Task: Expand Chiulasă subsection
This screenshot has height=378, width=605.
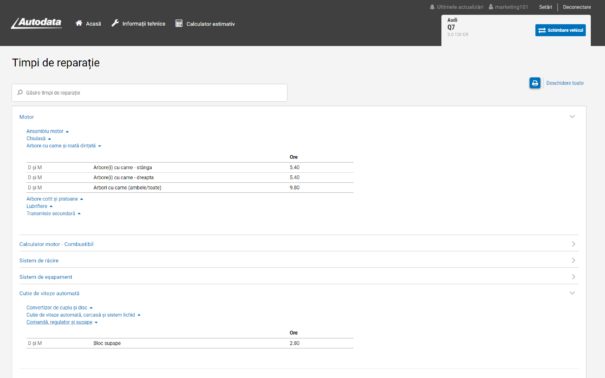Action: click(39, 138)
